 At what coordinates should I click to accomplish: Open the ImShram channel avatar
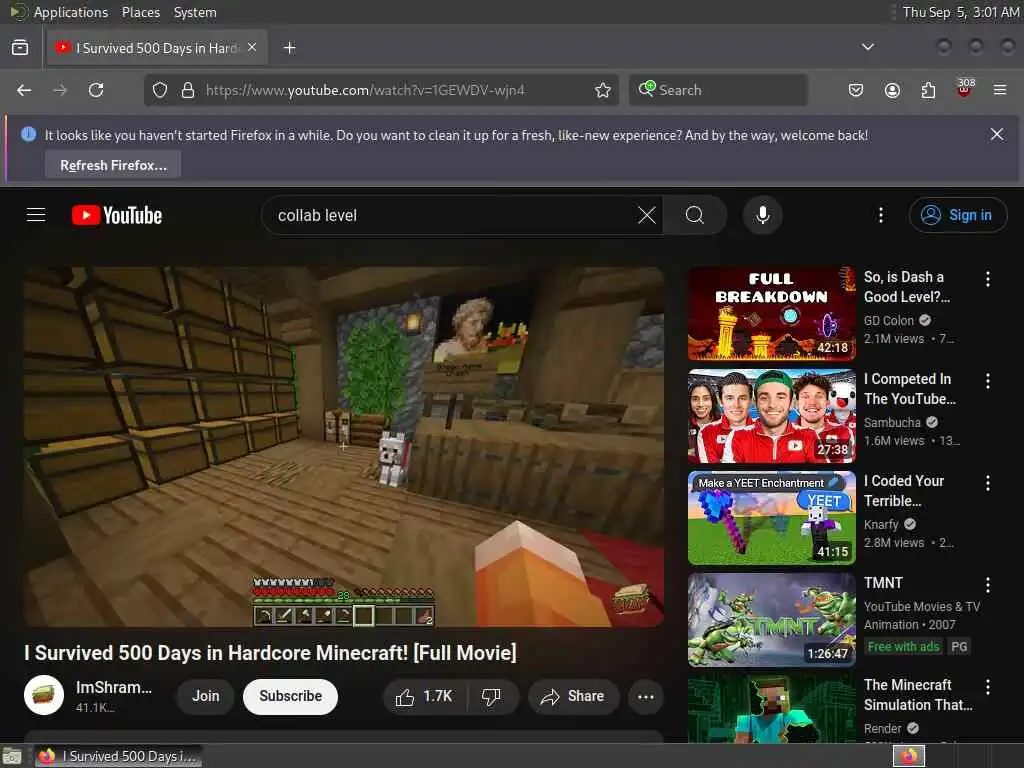pyautogui.click(x=44, y=696)
